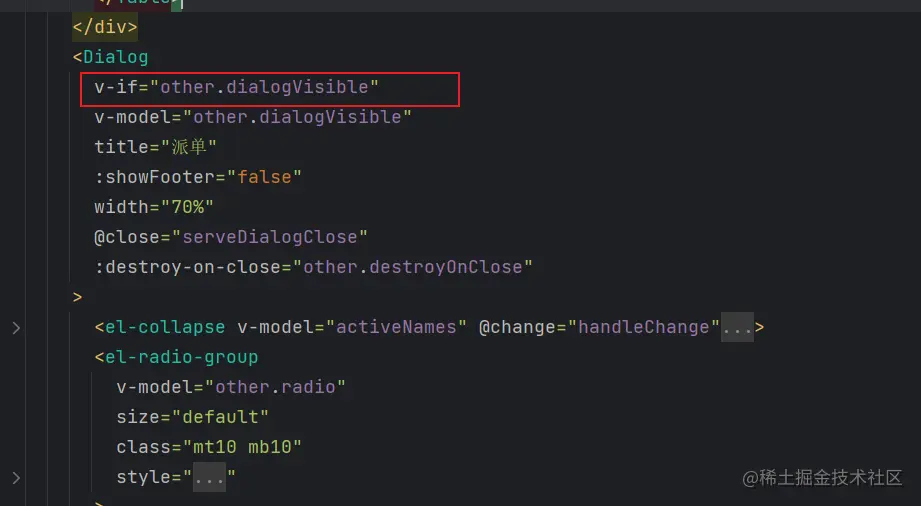Click the v-model="other.radio" attribute
The image size is (921, 506).
pos(231,387)
